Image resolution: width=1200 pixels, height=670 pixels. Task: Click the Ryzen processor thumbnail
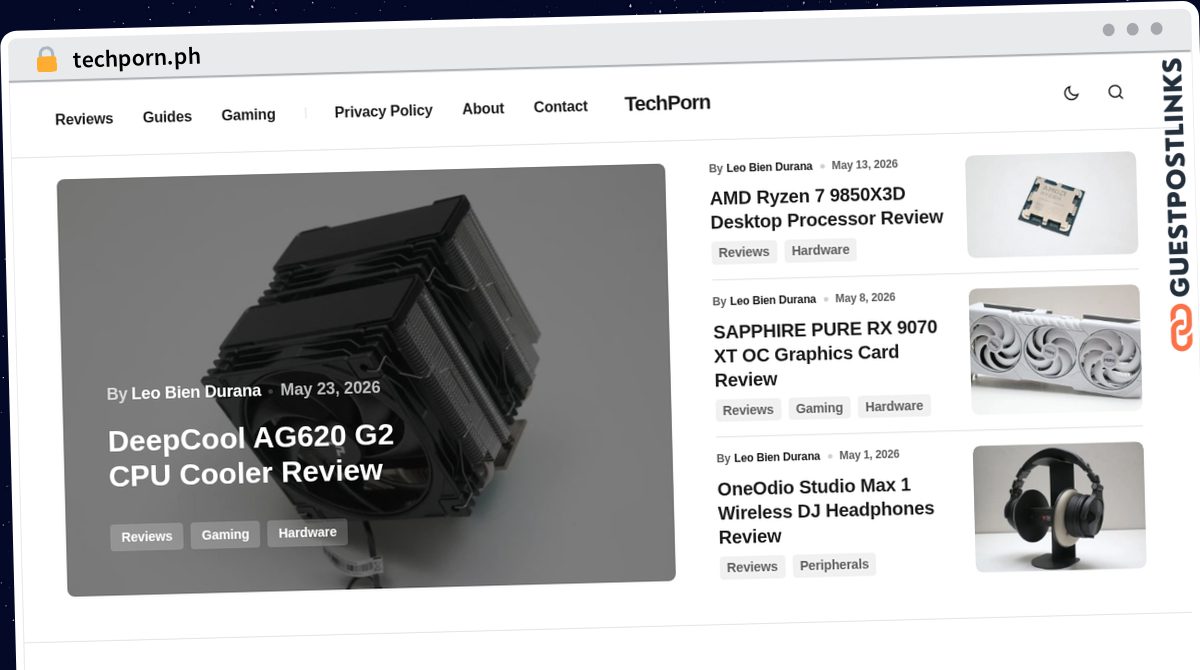pos(1051,205)
